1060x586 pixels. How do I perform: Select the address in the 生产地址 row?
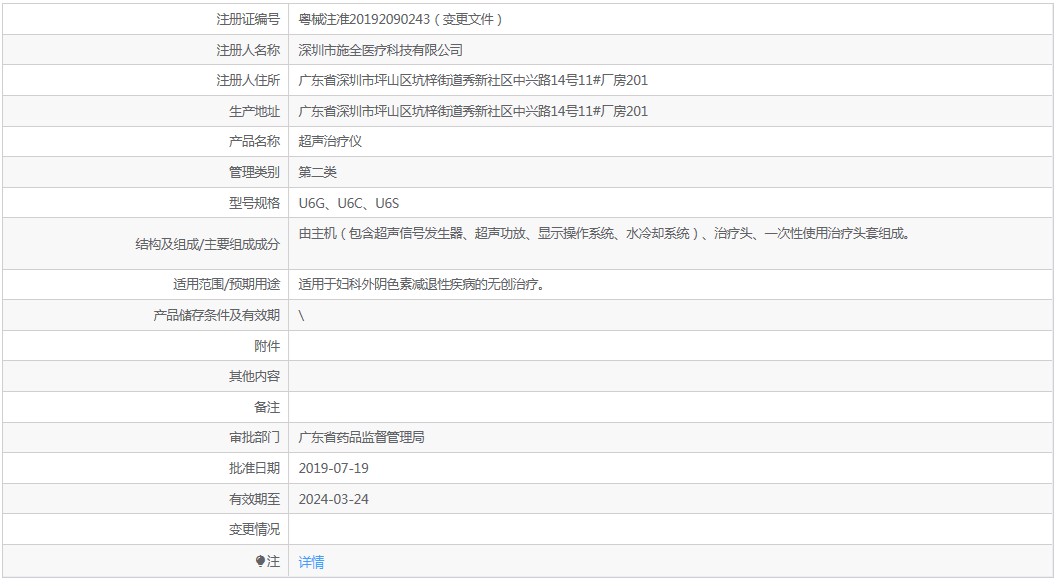pos(473,112)
